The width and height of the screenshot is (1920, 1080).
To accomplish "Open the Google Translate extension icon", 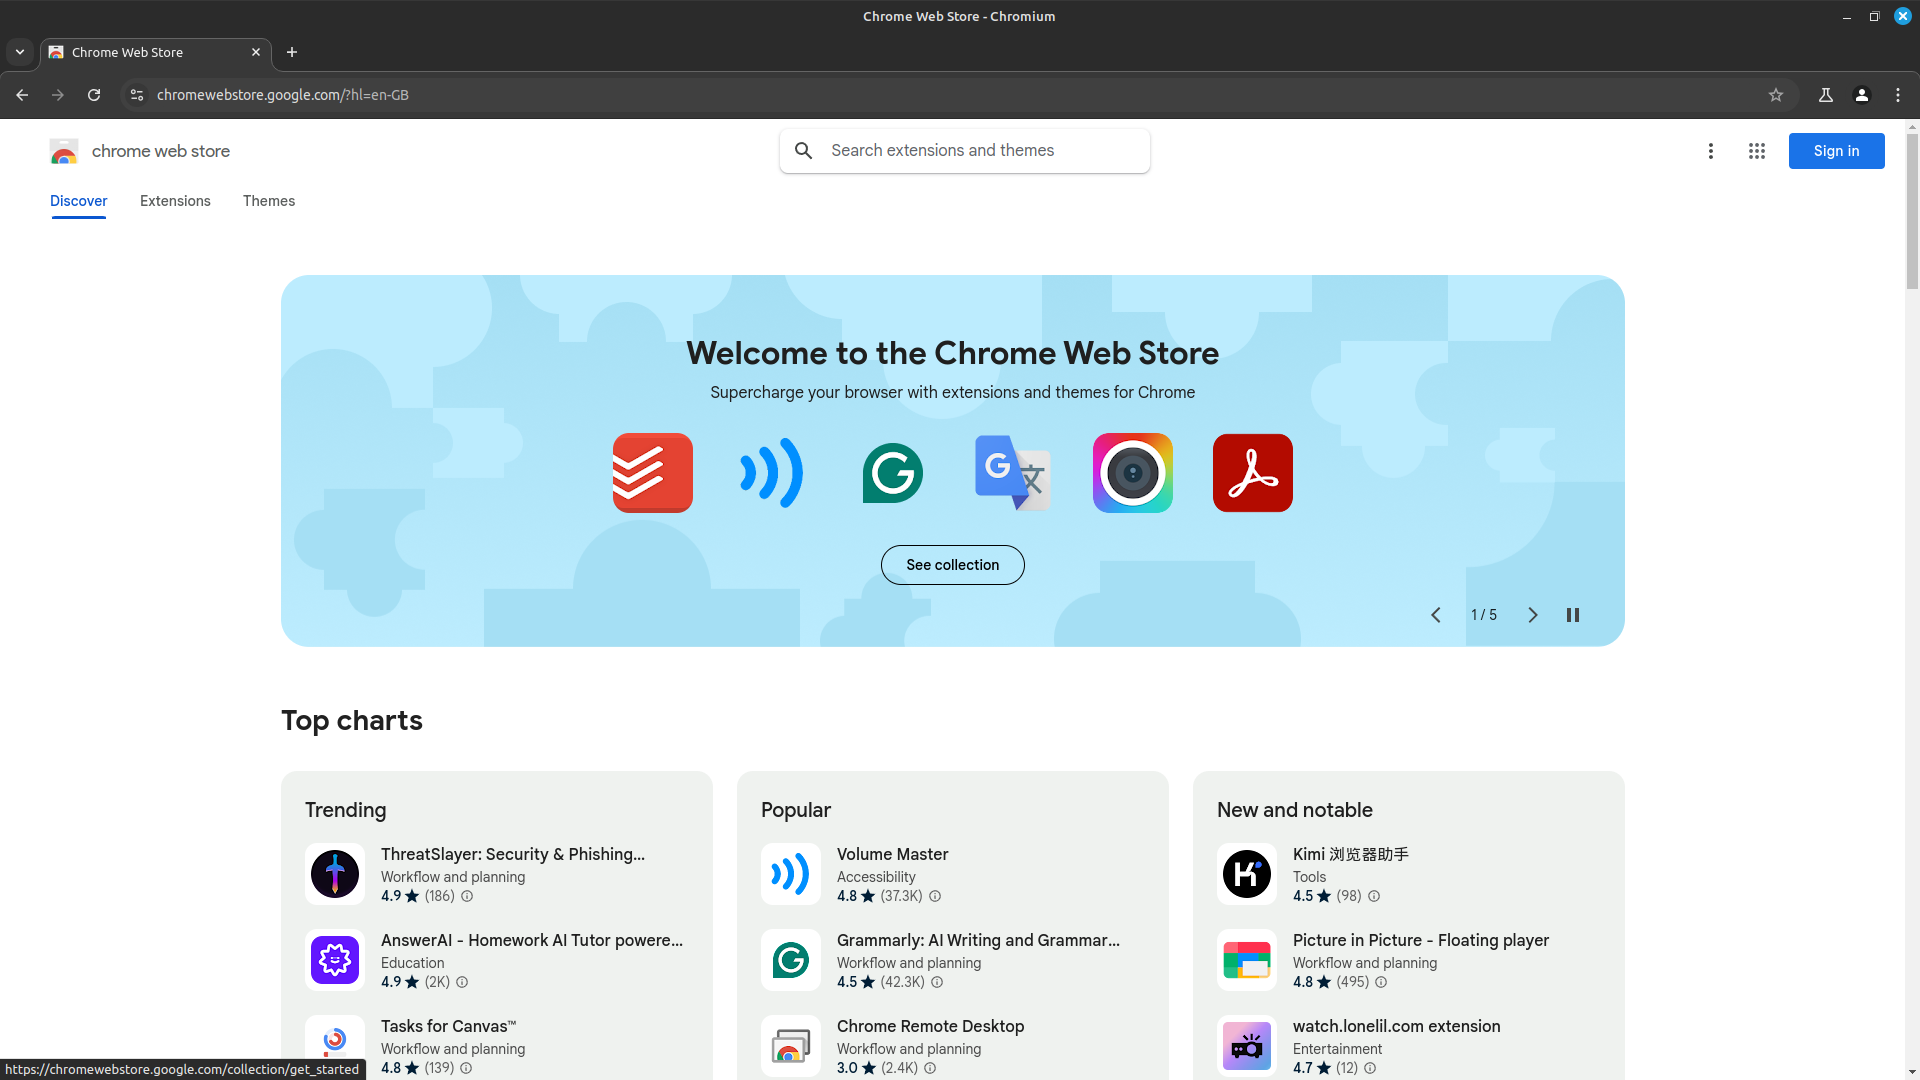I will [1012, 473].
